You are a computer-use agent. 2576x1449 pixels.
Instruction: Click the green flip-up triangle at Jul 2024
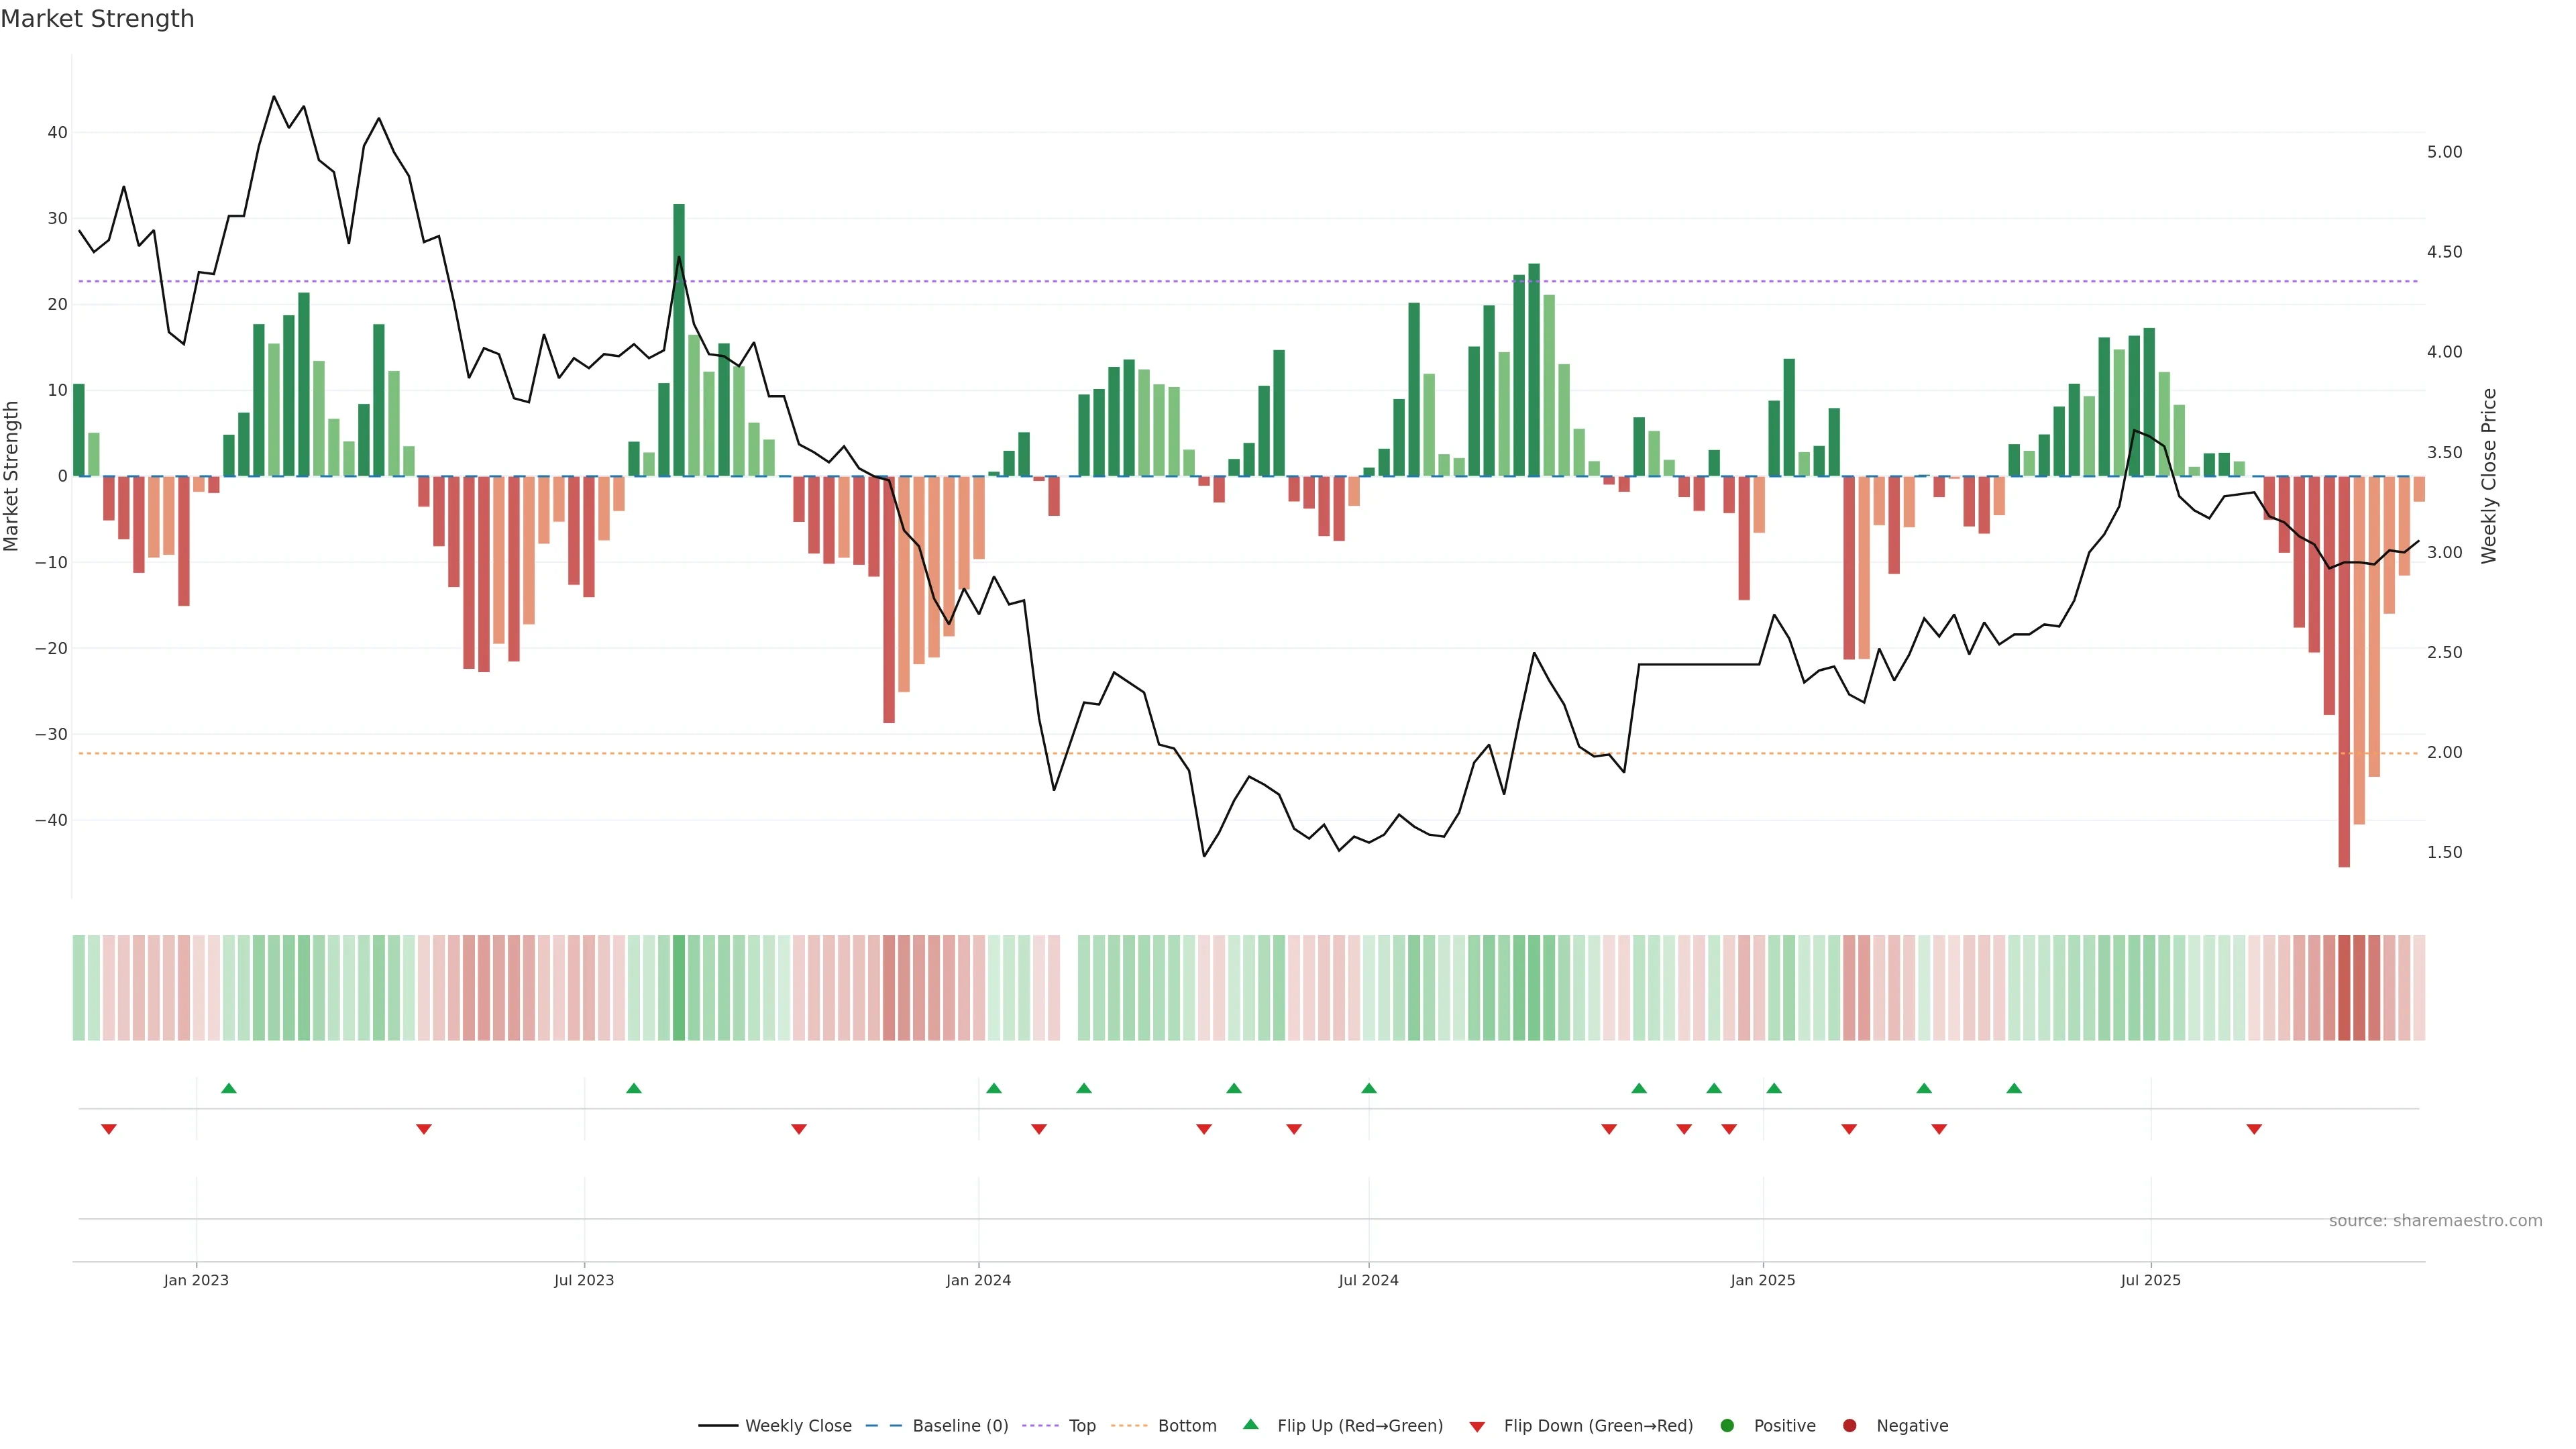(x=1369, y=1088)
